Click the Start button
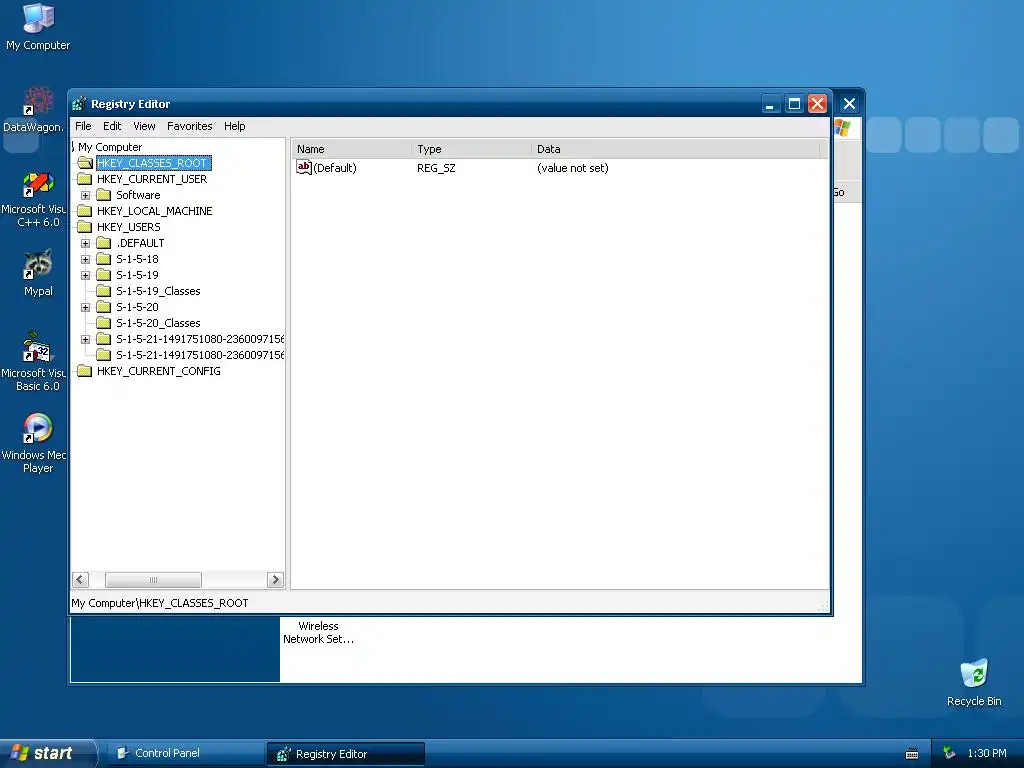Image resolution: width=1024 pixels, height=768 pixels. 47,753
